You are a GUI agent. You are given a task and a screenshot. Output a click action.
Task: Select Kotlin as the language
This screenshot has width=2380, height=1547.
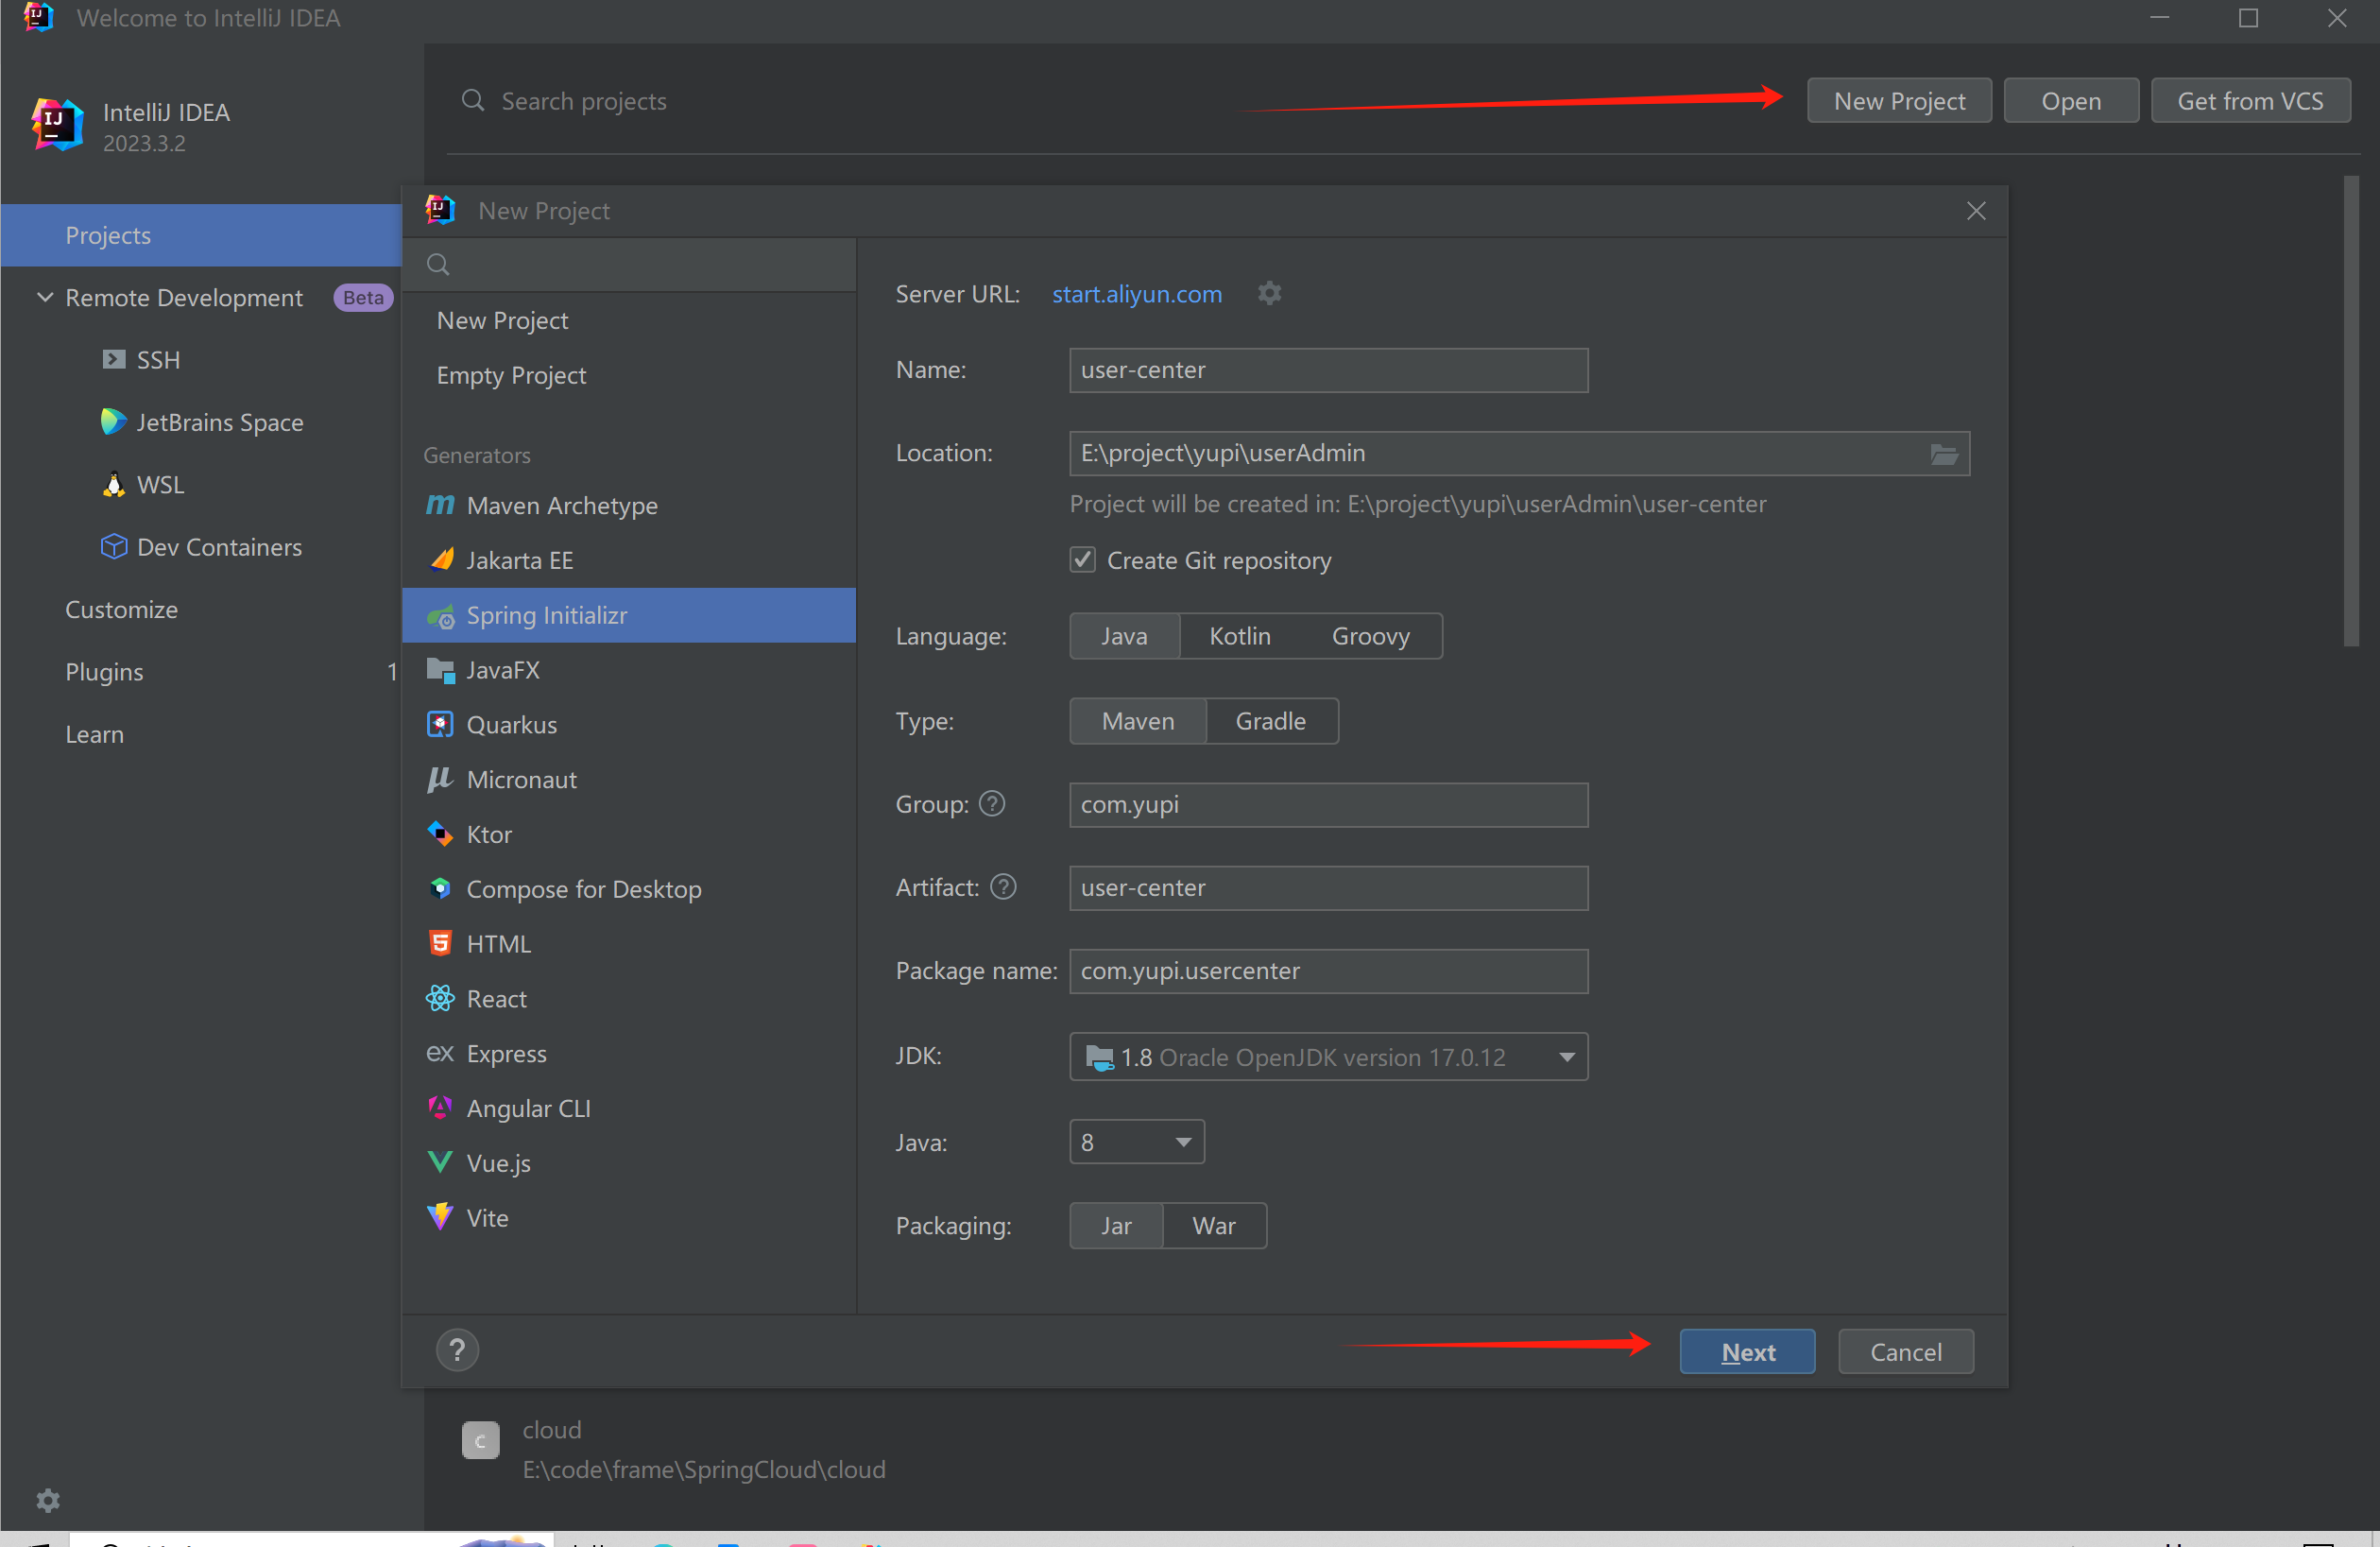click(1239, 636)
